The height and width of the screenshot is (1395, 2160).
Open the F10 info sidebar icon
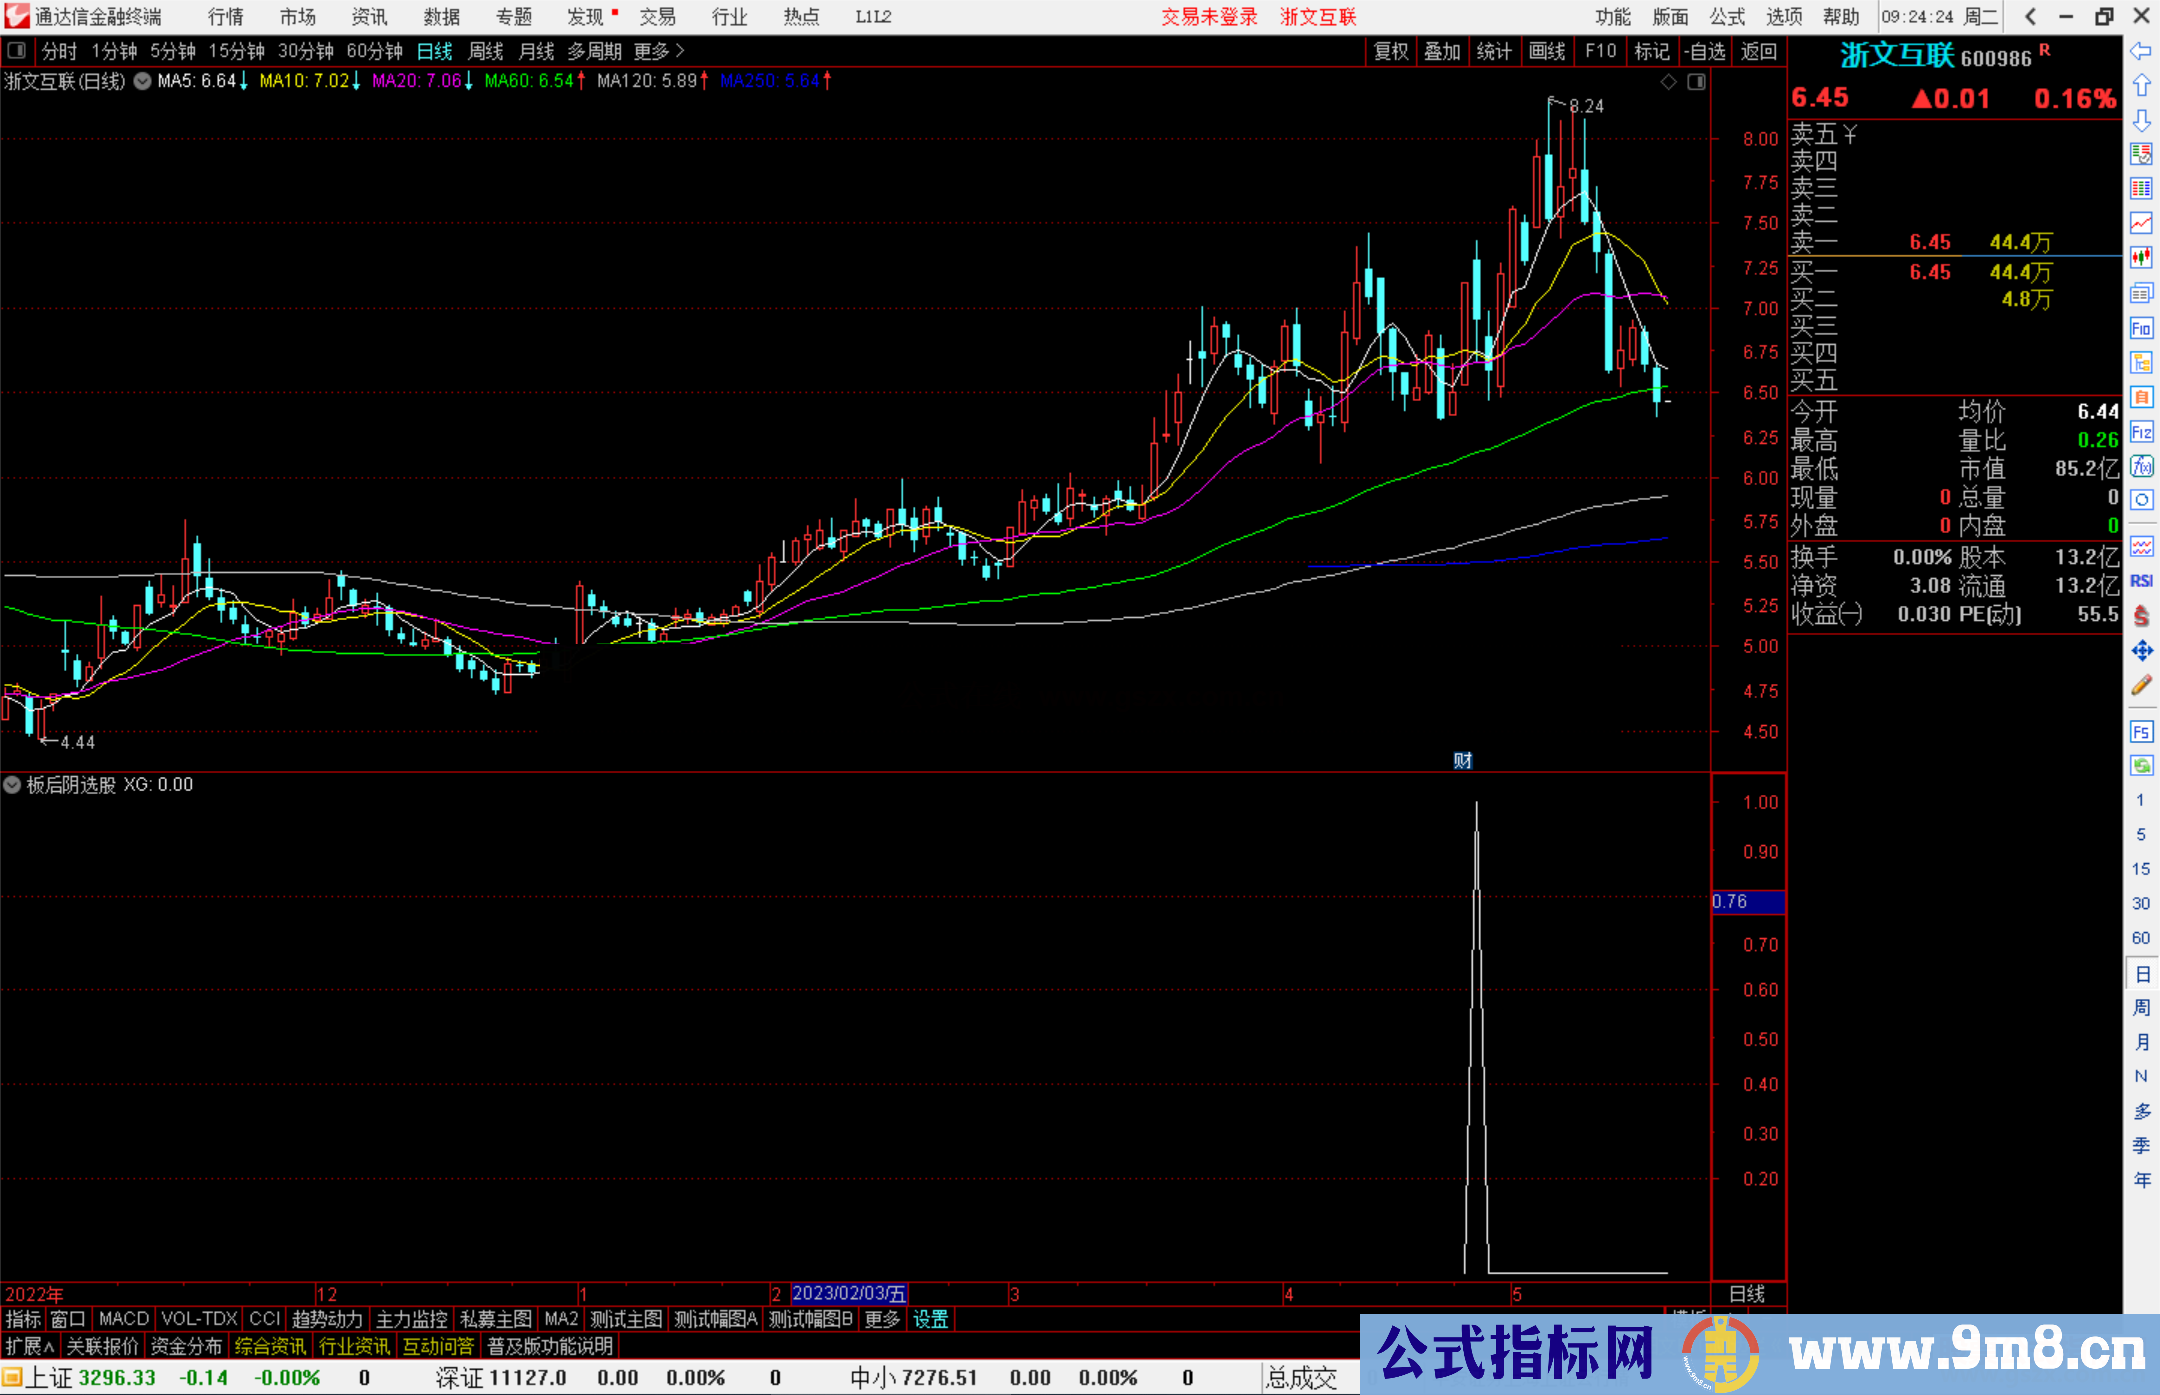(2141, 328)
